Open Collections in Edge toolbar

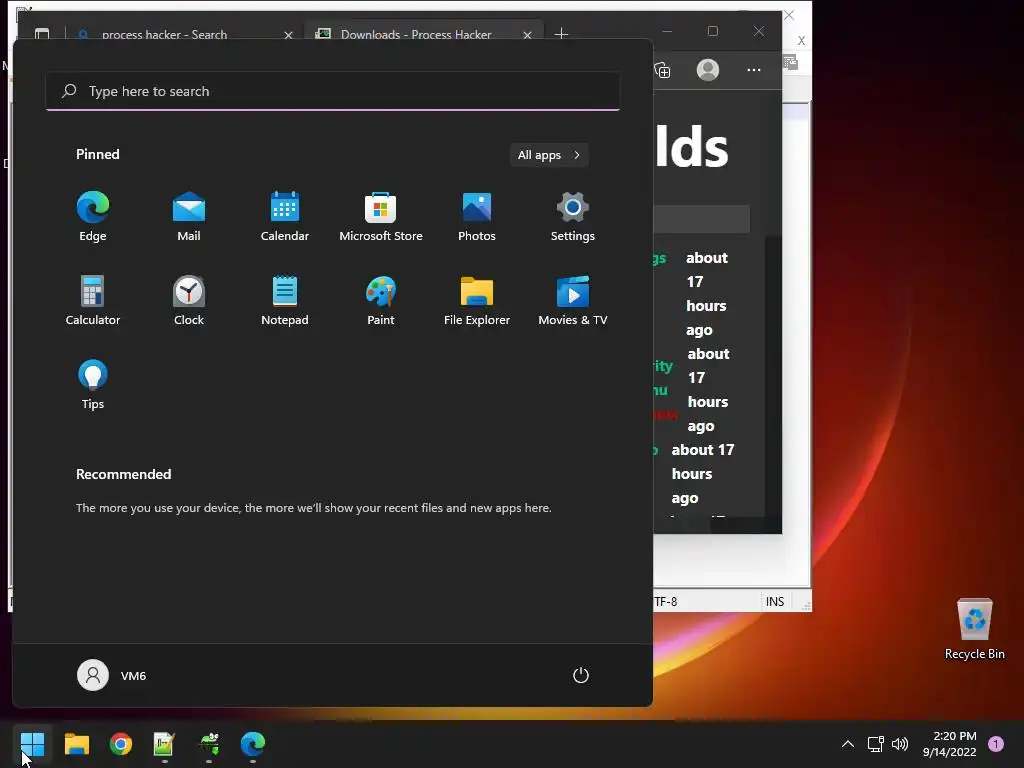tap(662, 70)
